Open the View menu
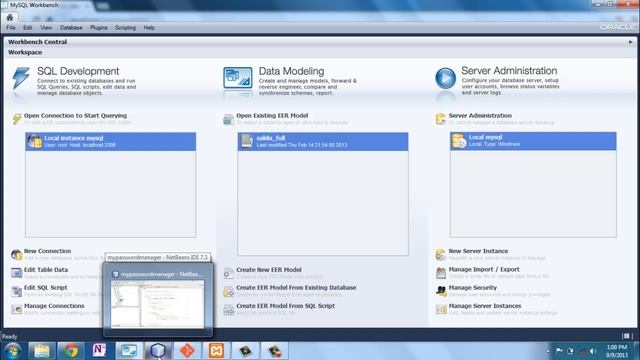The height and width of the screenshot is (360, 640). coord(46,28)
